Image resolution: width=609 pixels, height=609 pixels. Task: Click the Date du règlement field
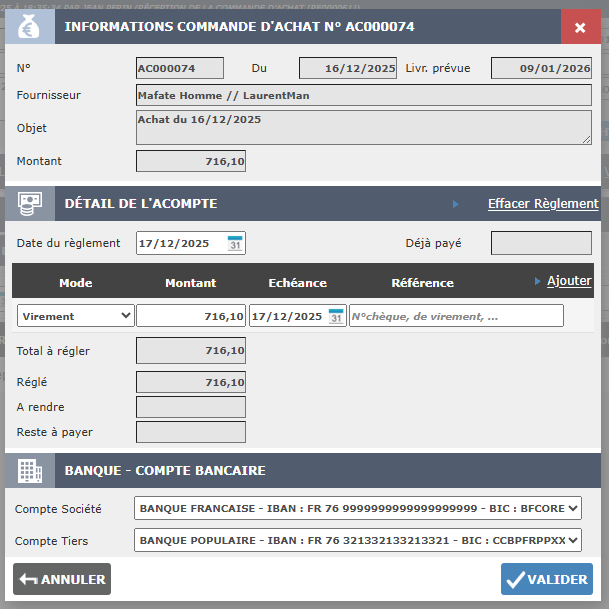click(x=180, y=243)
